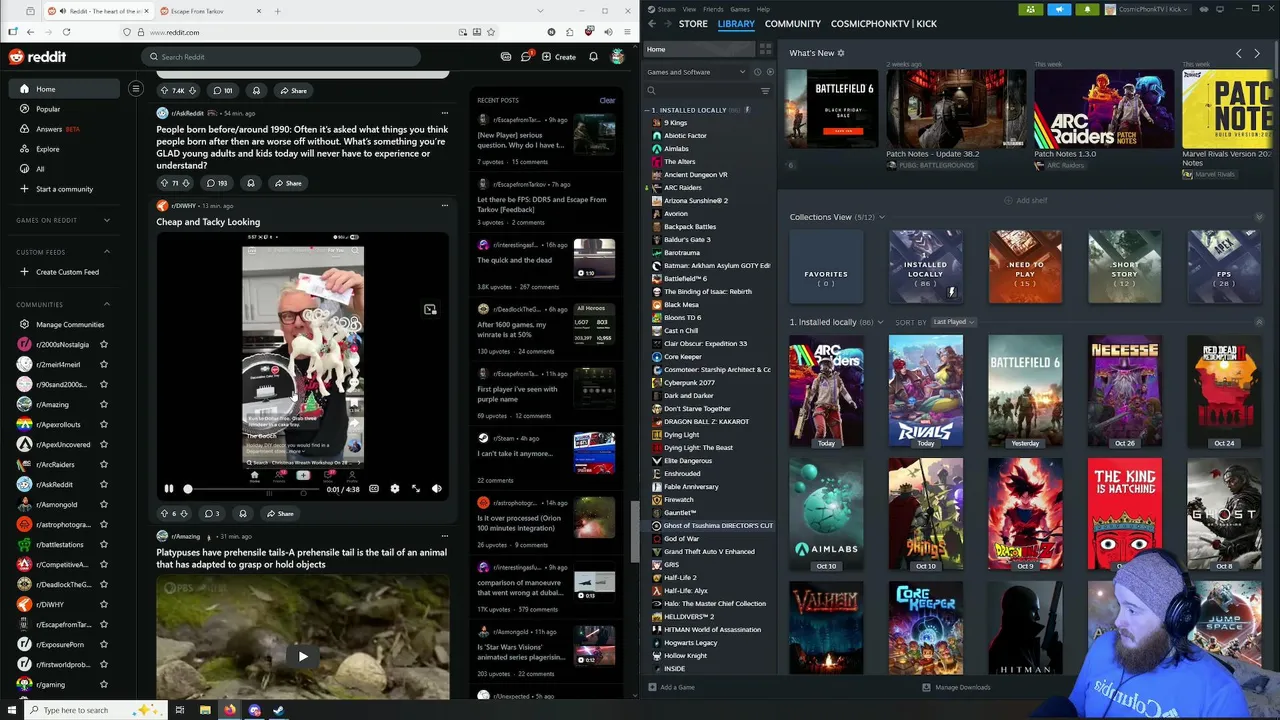The image size is (1280, 720).
Task: Click Add shelf in Steam library
Action: (x=1026, y=200)
